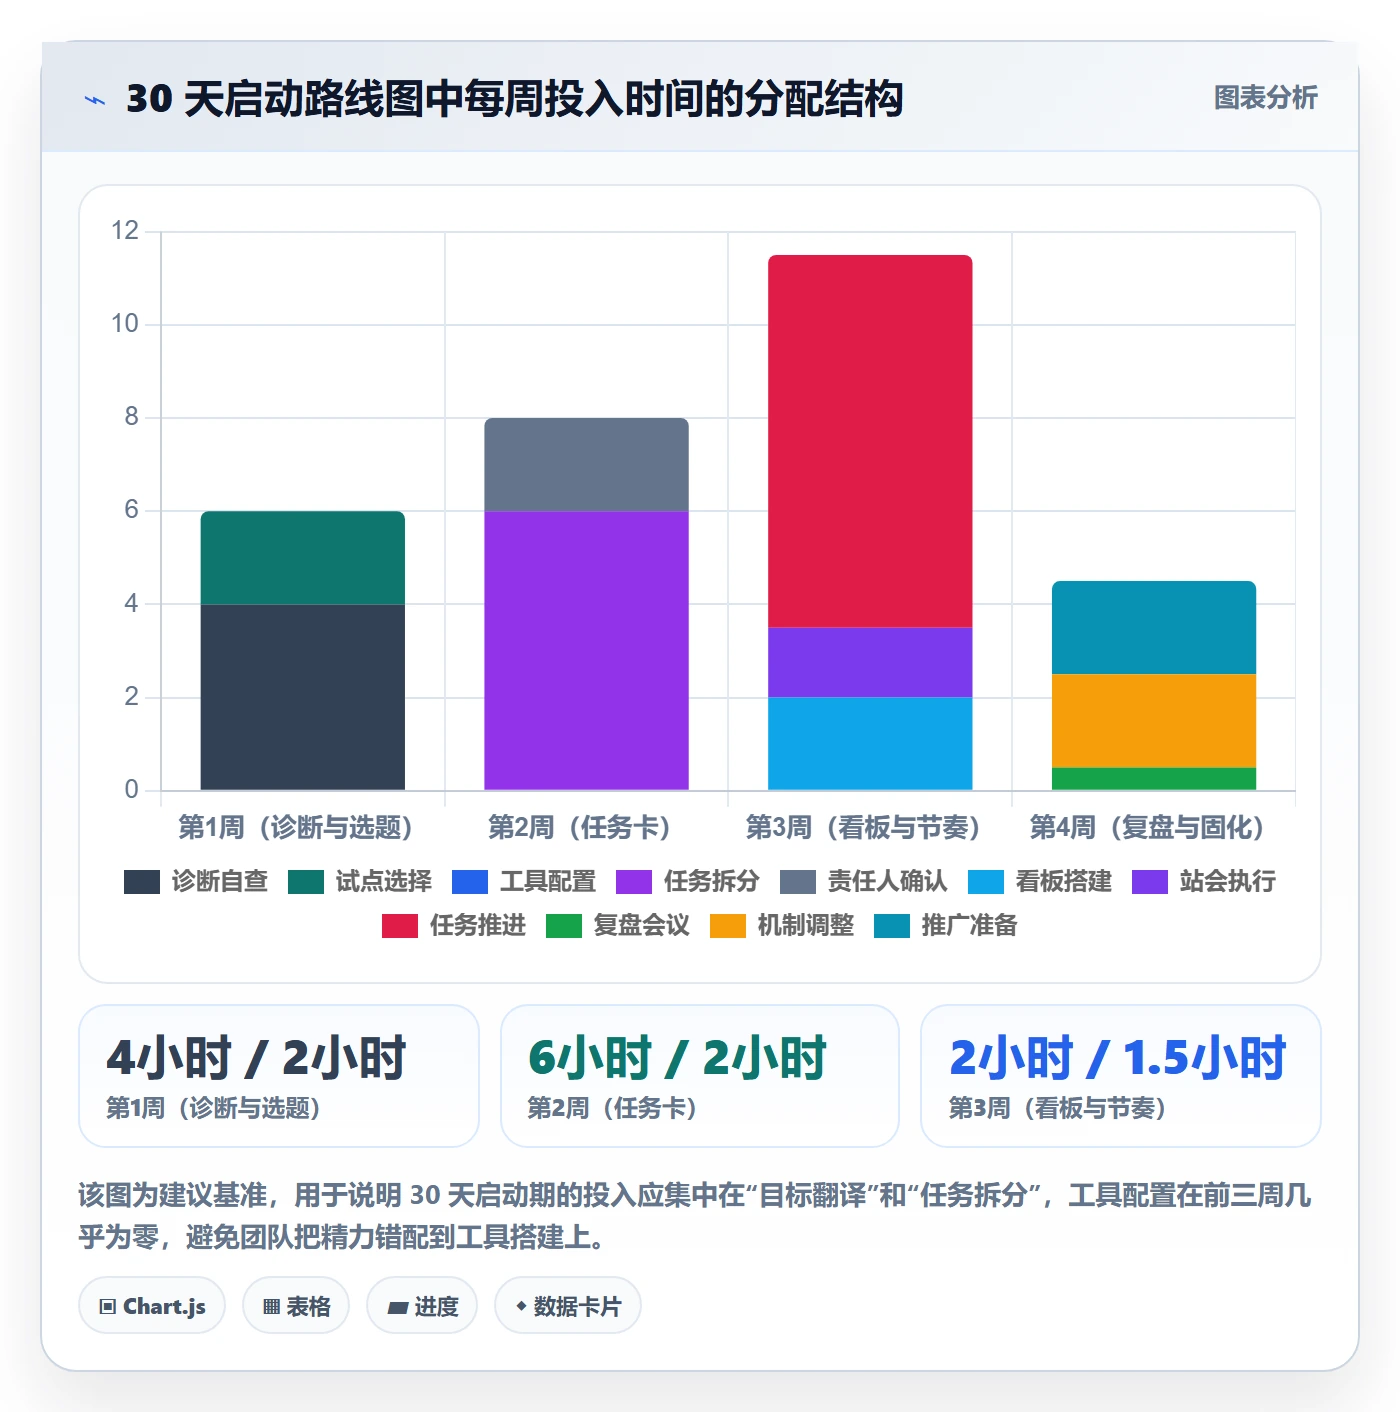Viewport: 1400px width, 1412px height.
Task: Select the 第2周（任务卡）axis label
Action: [579, 828]
